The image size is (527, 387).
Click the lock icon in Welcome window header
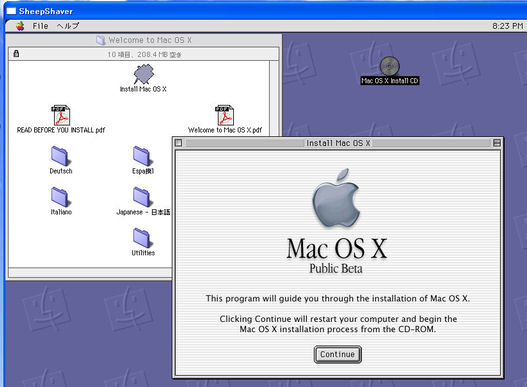(x=16, y=54)
